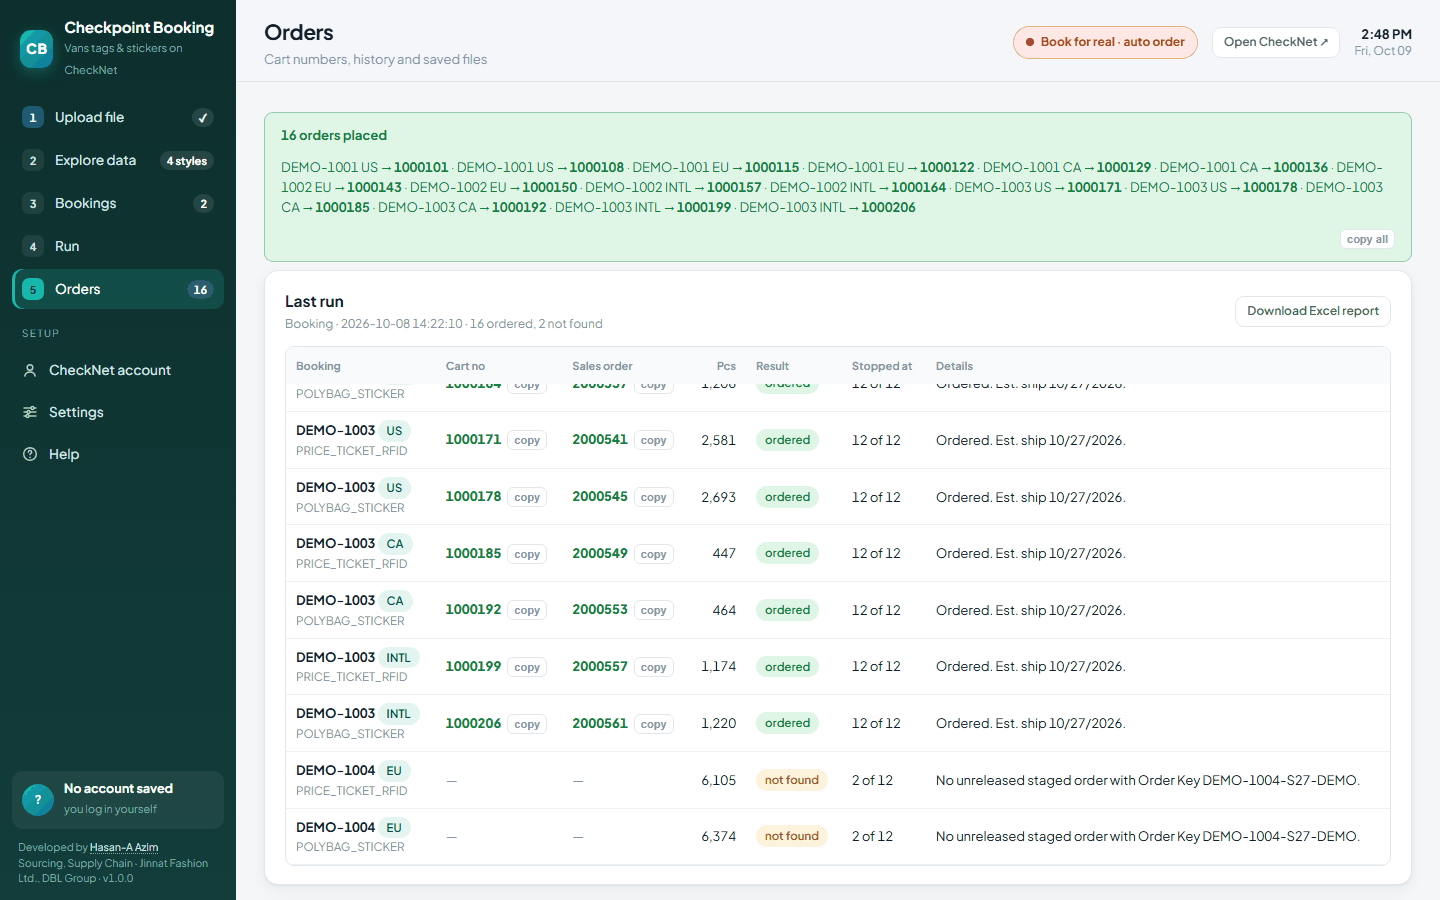Click the Stopped at column header
The height and width of the screenshot is (900, 1440).
(x=882, y=366)
